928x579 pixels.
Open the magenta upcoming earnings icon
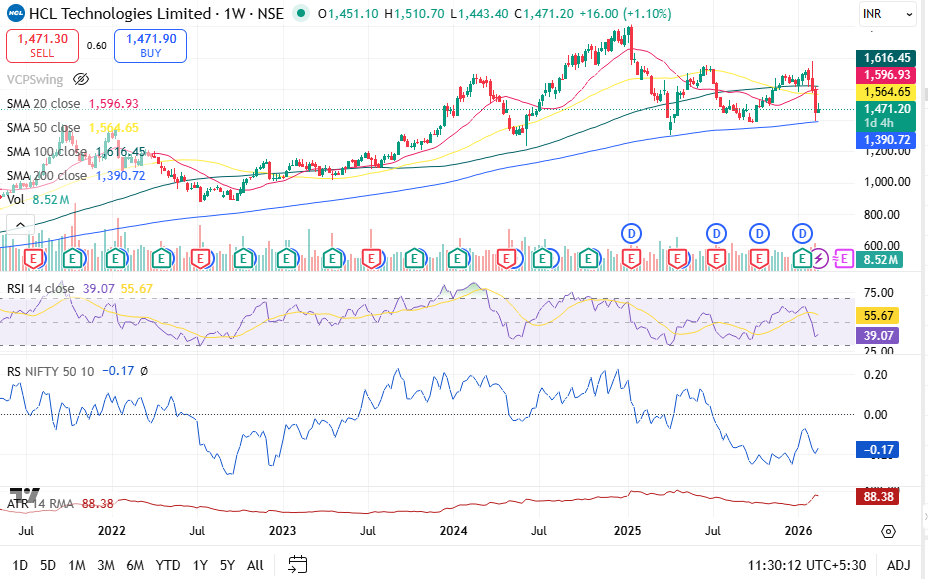pos(843,259)
